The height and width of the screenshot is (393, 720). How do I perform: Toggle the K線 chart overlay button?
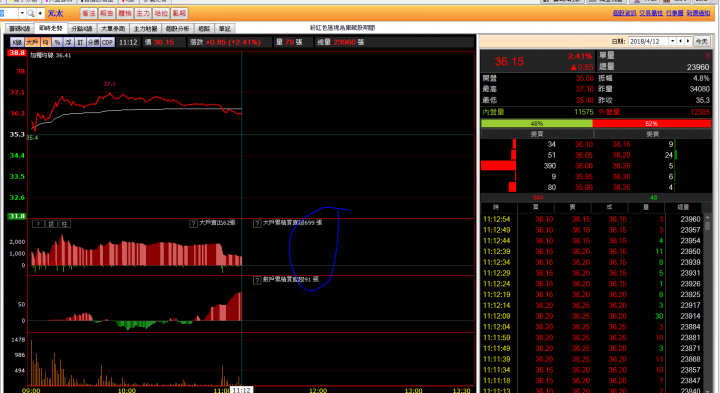tap(17, 42)
